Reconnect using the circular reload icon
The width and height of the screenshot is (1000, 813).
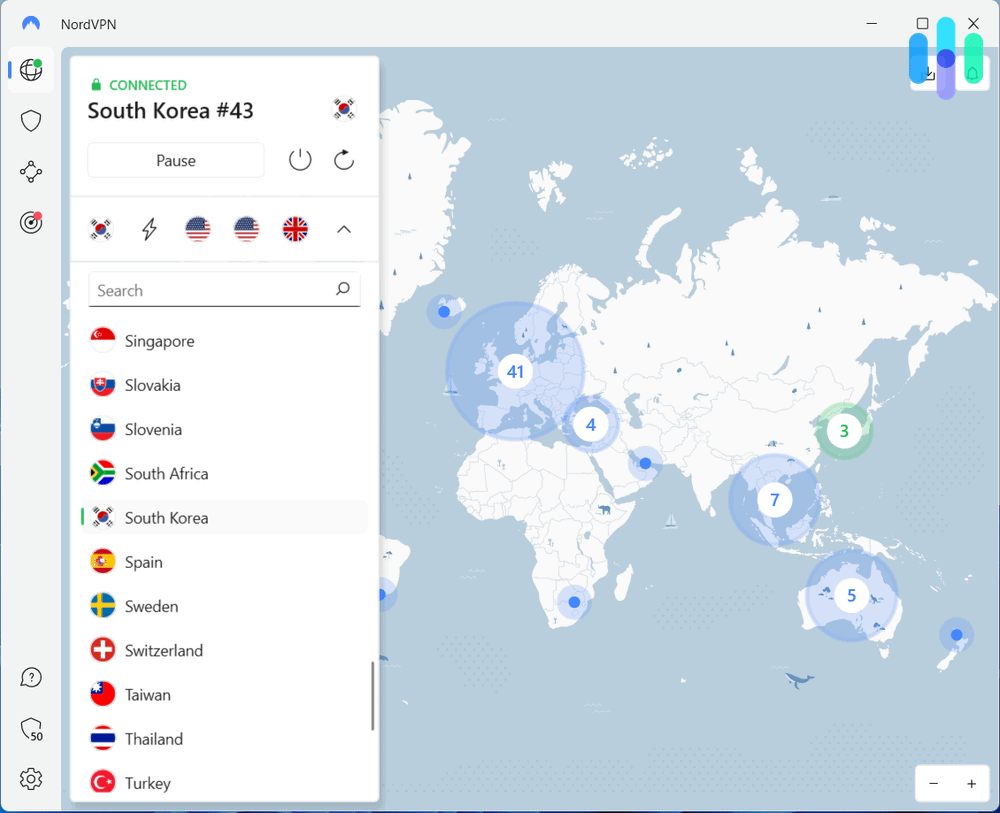pos(343,160)
